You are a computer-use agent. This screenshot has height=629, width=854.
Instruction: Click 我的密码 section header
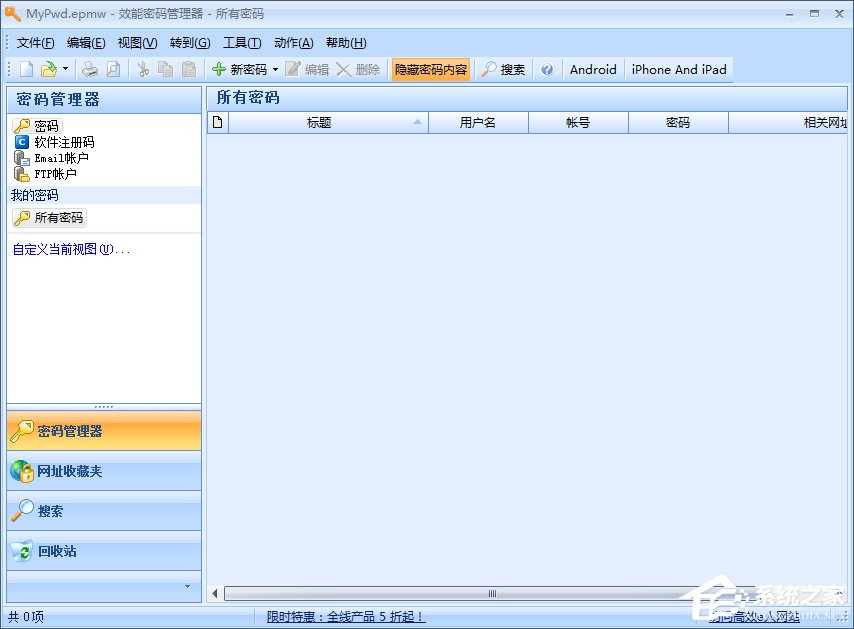[104, 196]
